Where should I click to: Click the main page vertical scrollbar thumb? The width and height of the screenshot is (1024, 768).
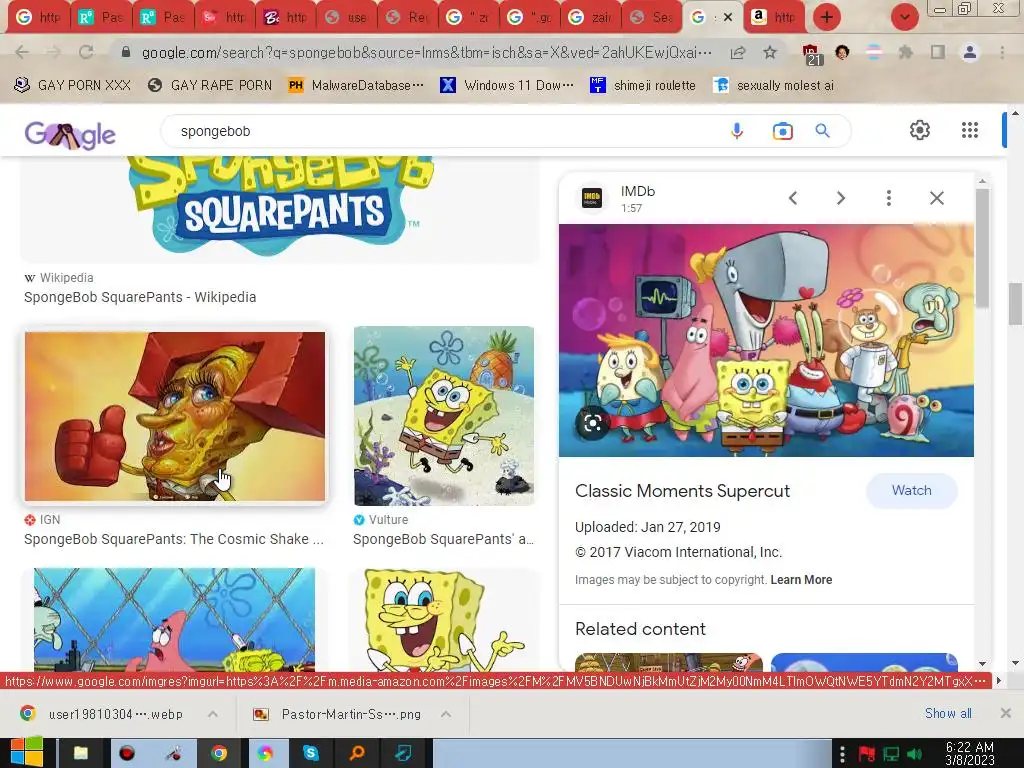[x=1015, y=304]
